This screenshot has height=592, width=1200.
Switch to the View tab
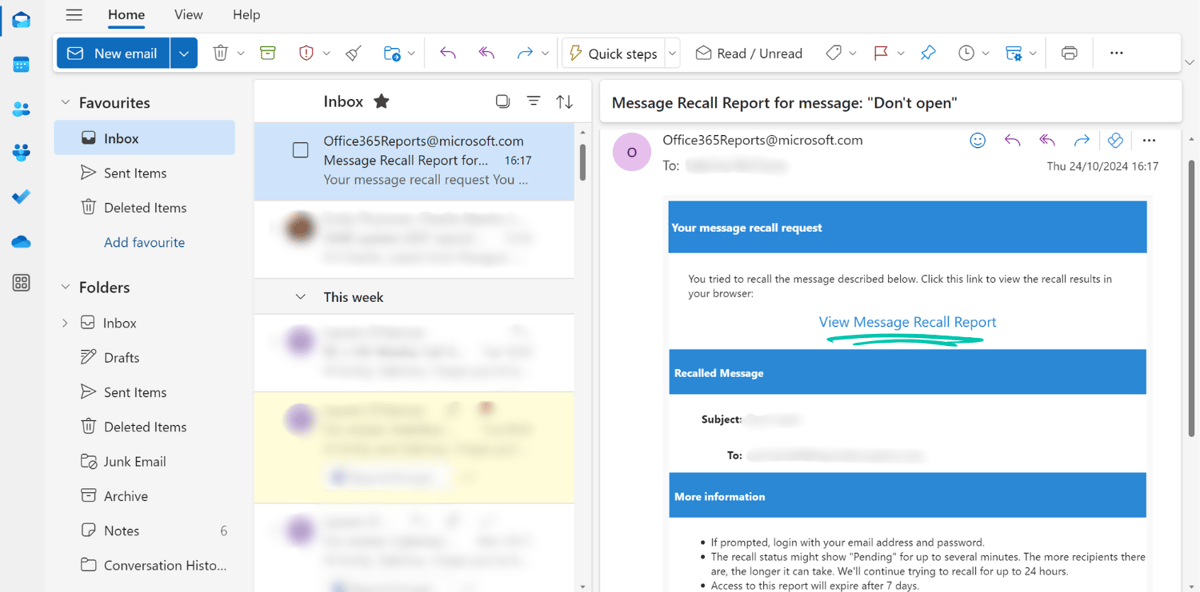(188, 15)
